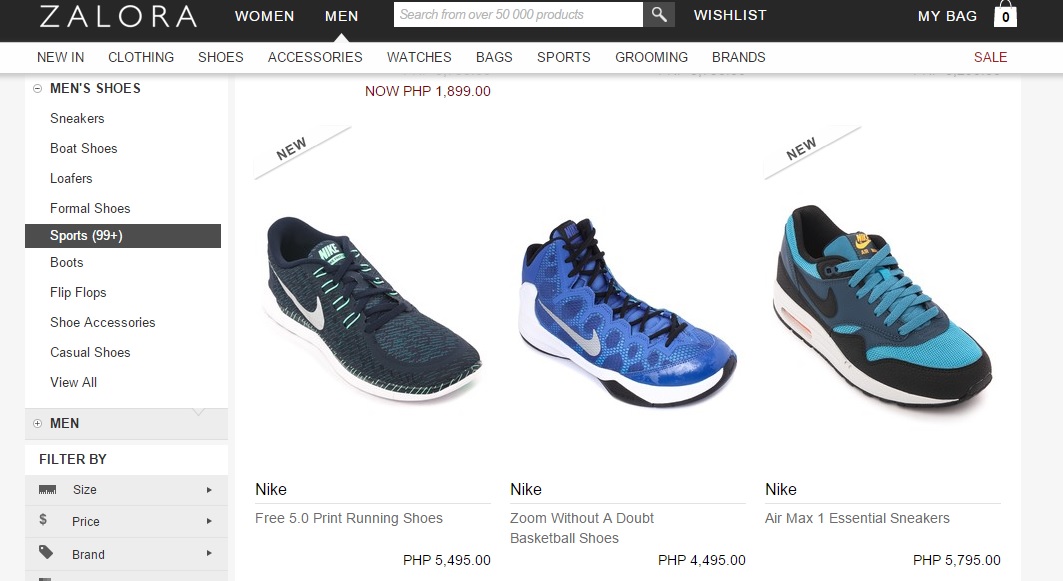This screenshot has width=1063, height=581.
Task: Open Air Max 1 Essential Sneakers link
Action: [x=857, y=518]
